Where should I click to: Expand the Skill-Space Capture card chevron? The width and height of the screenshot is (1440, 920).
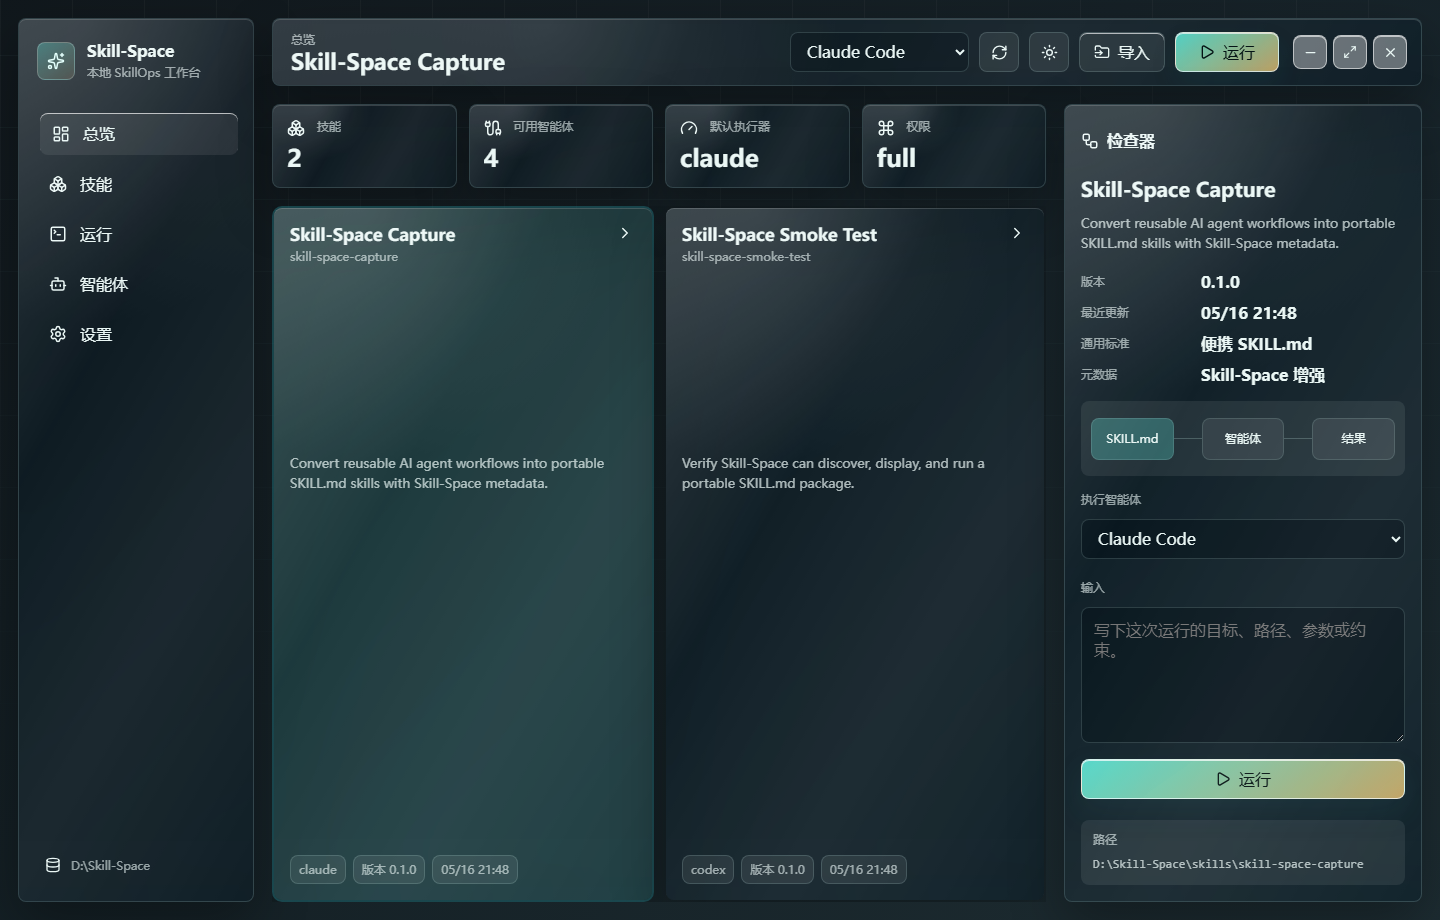click(625, 233)
